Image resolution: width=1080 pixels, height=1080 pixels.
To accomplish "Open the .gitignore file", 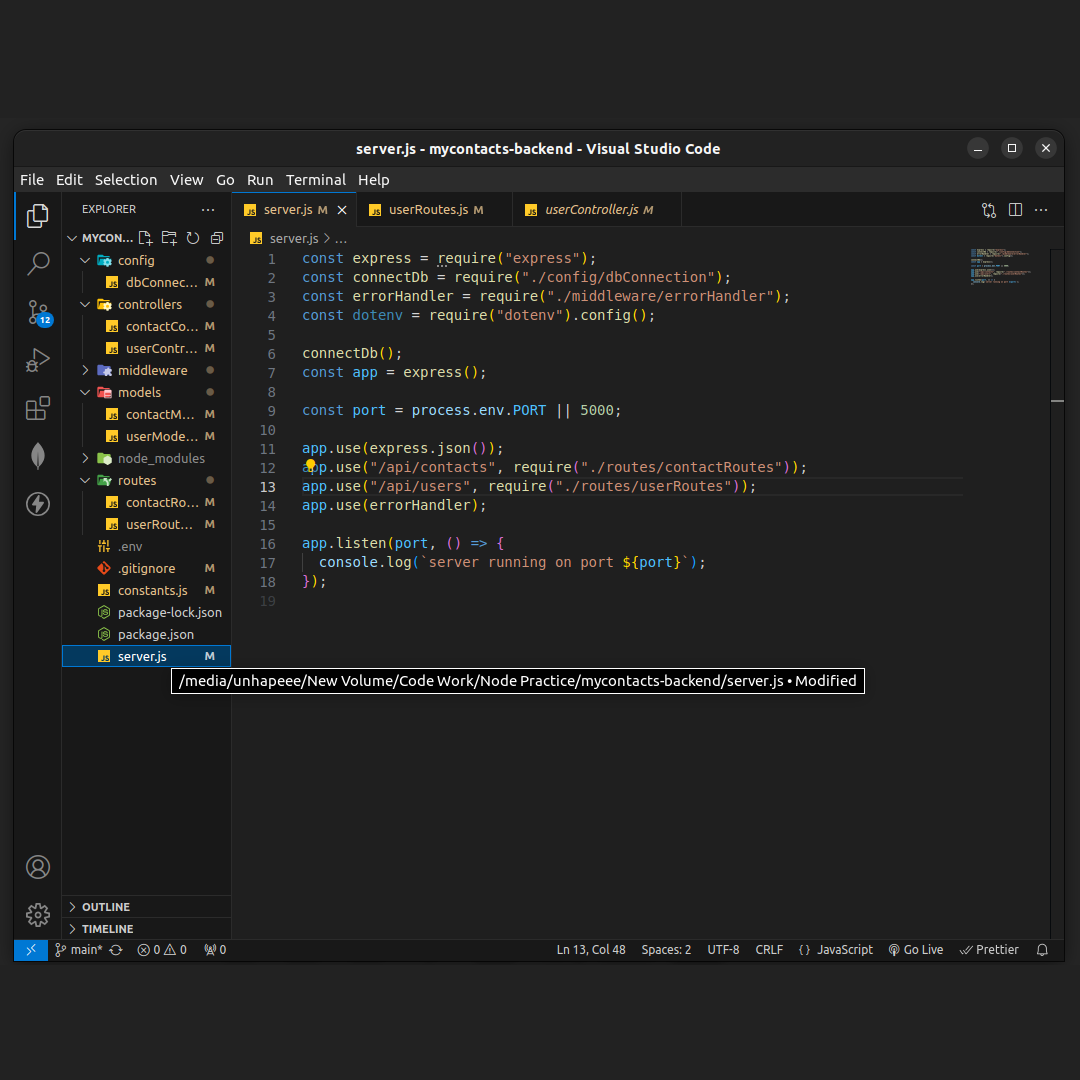I will [x=146, y=569].
